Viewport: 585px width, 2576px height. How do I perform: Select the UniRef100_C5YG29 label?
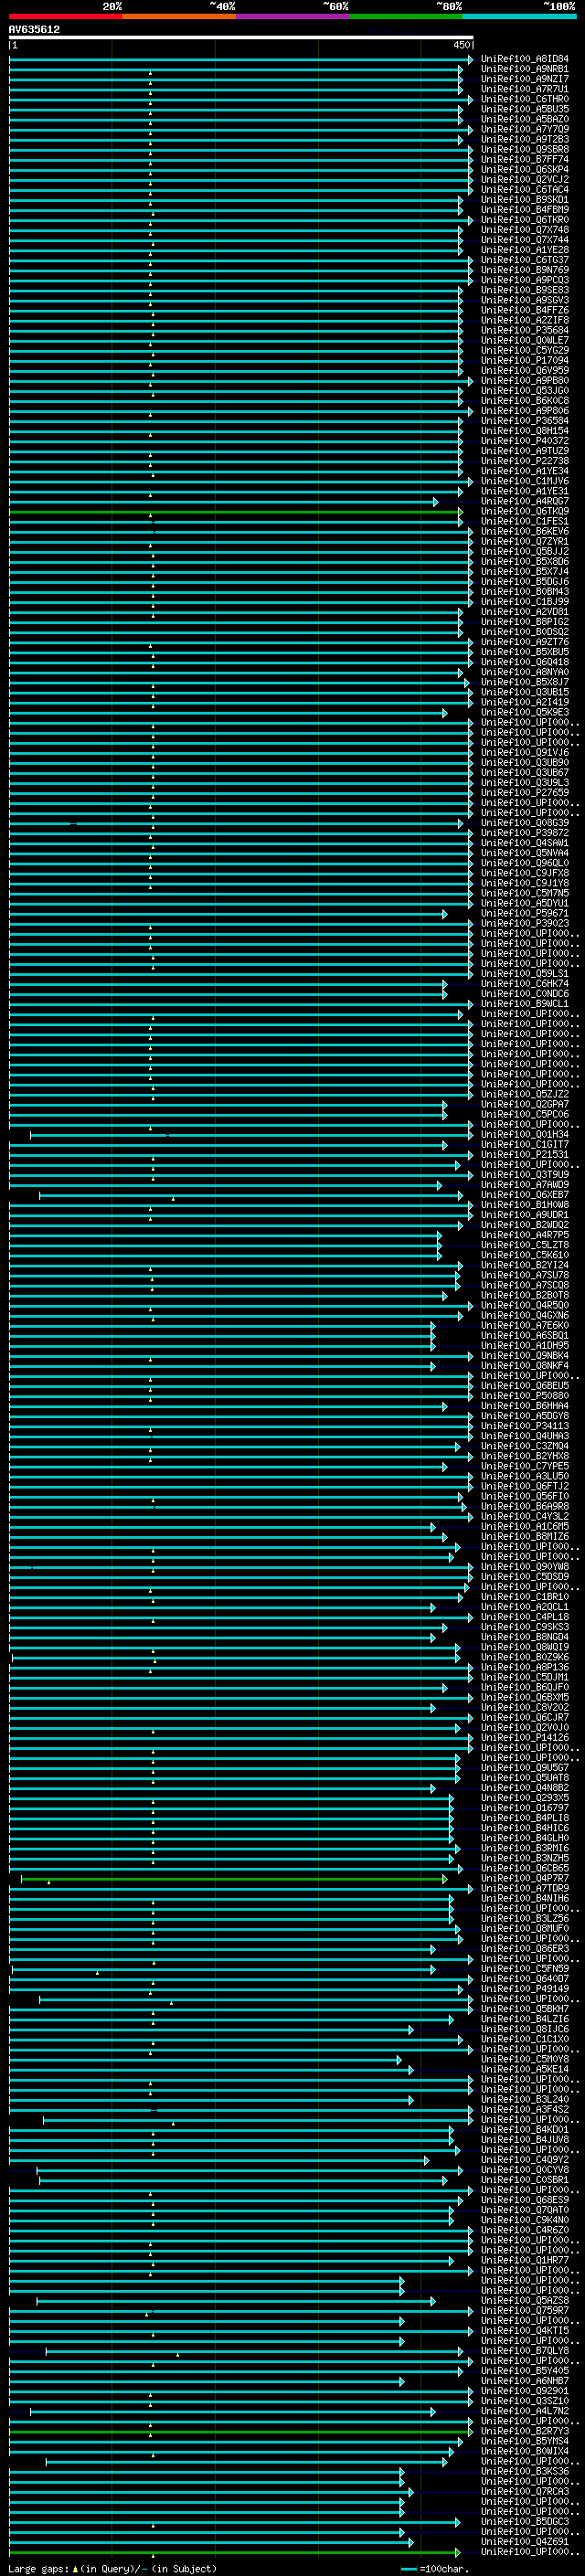pyautogui.click(x=525, y=350)
